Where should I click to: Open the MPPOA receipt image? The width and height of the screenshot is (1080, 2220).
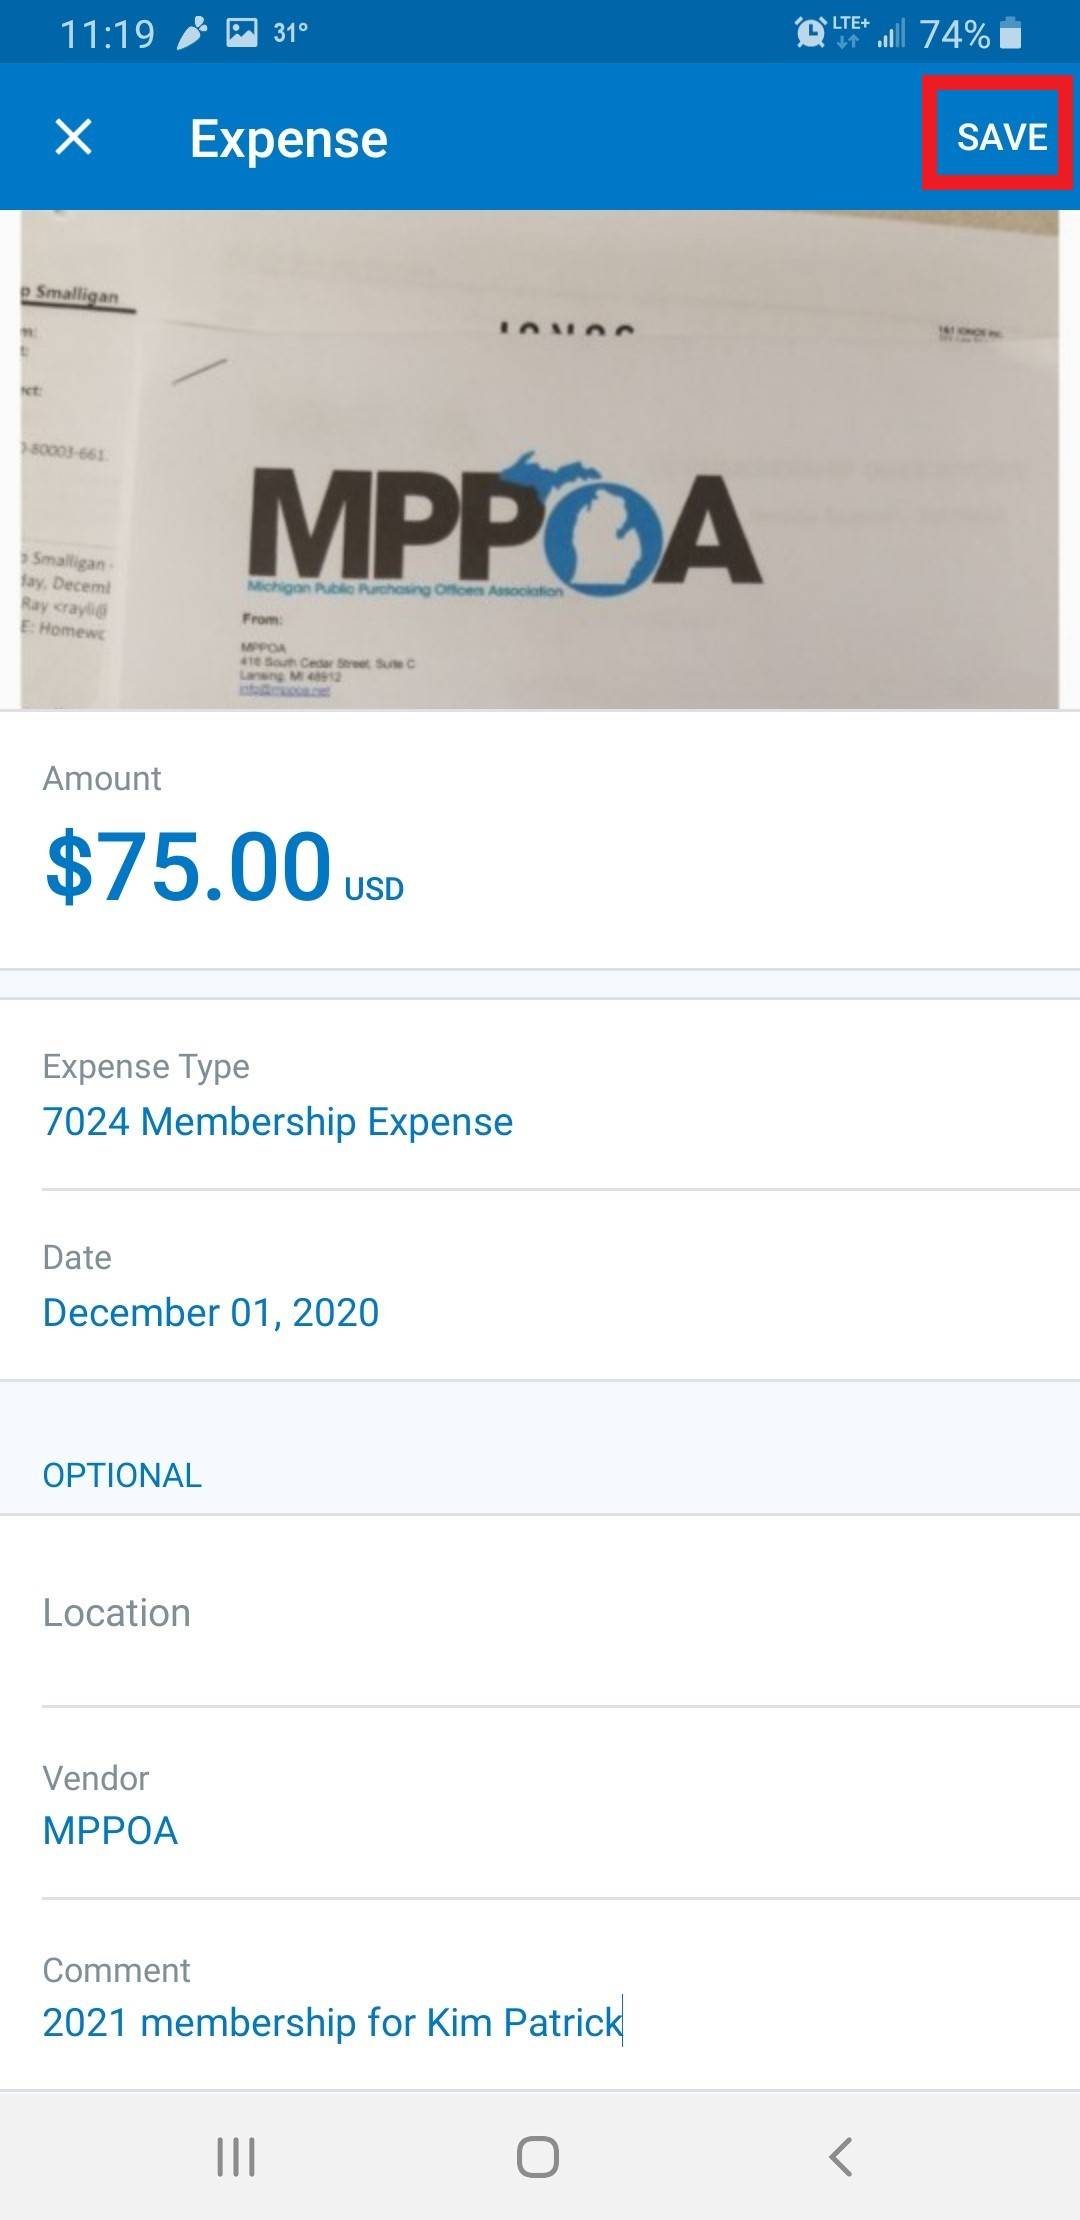coord(540,460)
